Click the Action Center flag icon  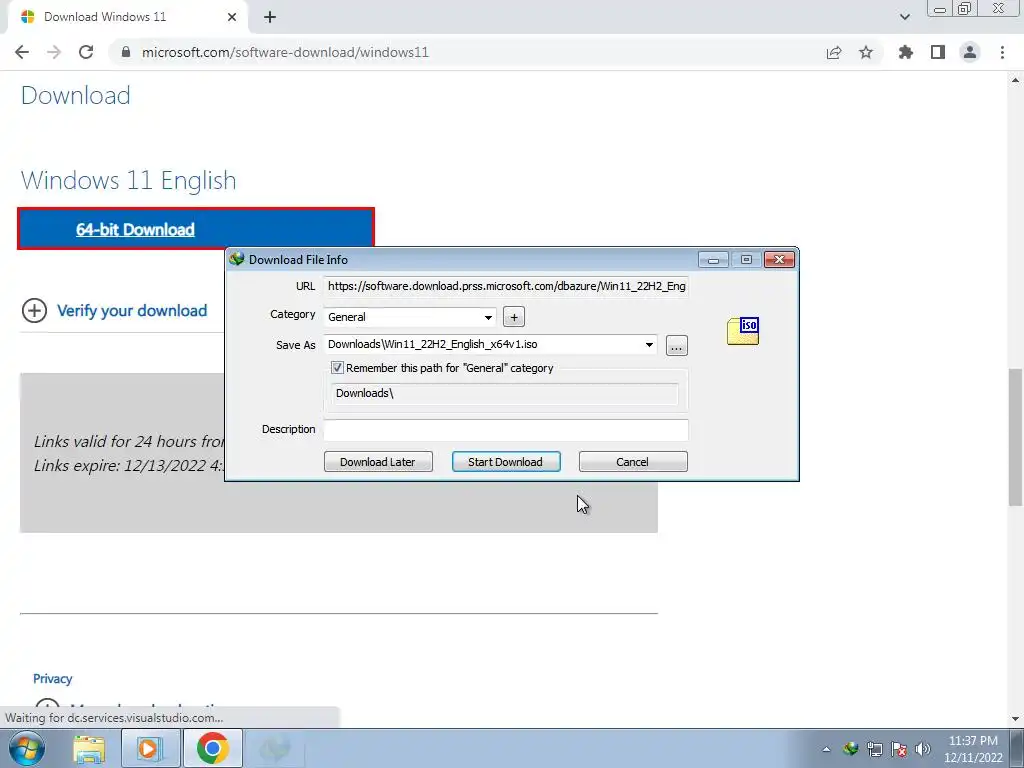pyautogui.click(x=899, y=749)
